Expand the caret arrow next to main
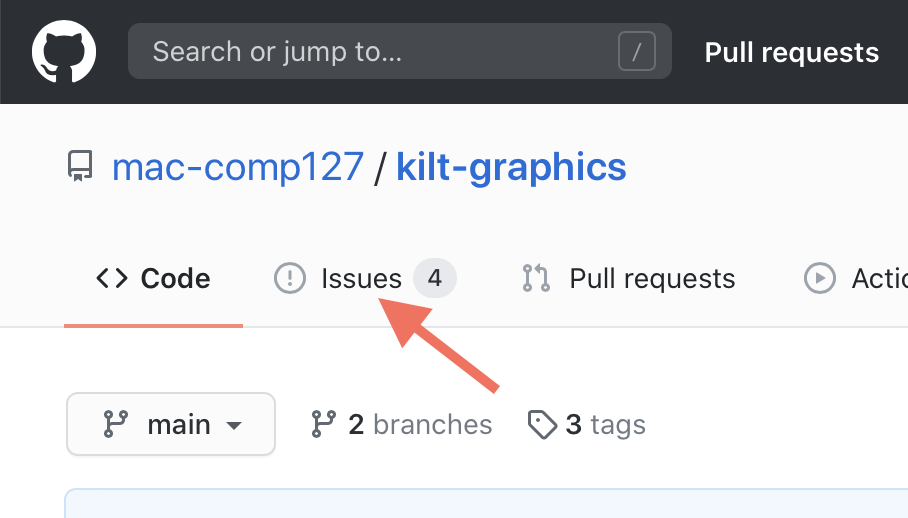 (x=234, y=426)
